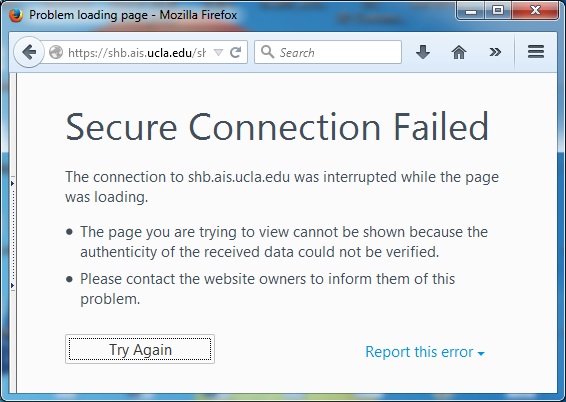
Task: Show more toolbar tools via double chevron
Action: (495, 52)
